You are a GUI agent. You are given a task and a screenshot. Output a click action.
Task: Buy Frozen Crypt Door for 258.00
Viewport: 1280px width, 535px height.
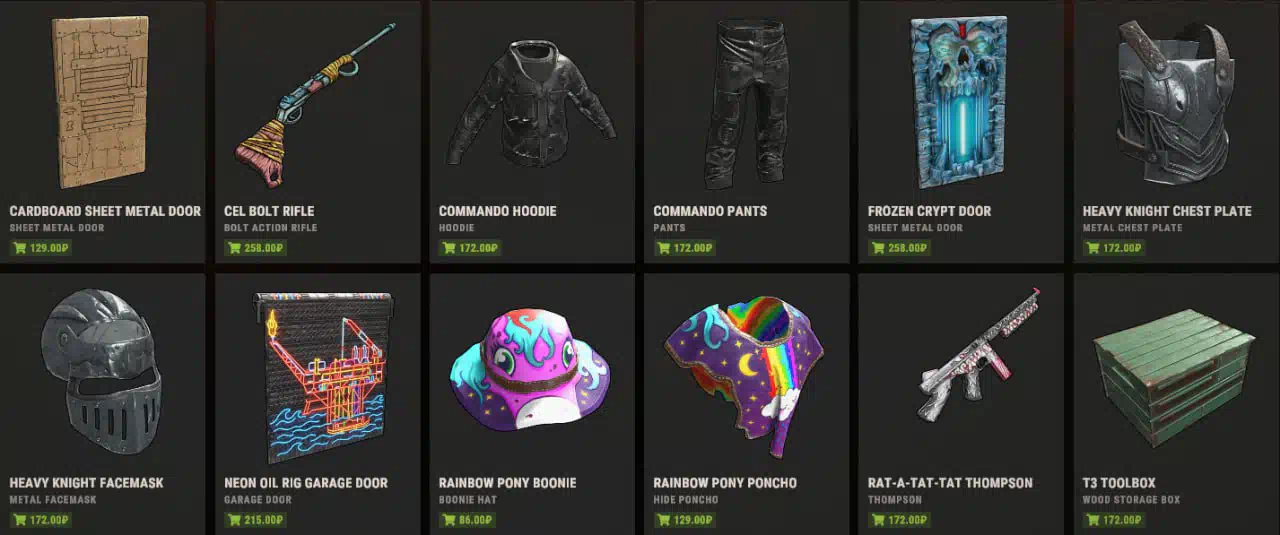click(900, 248)
